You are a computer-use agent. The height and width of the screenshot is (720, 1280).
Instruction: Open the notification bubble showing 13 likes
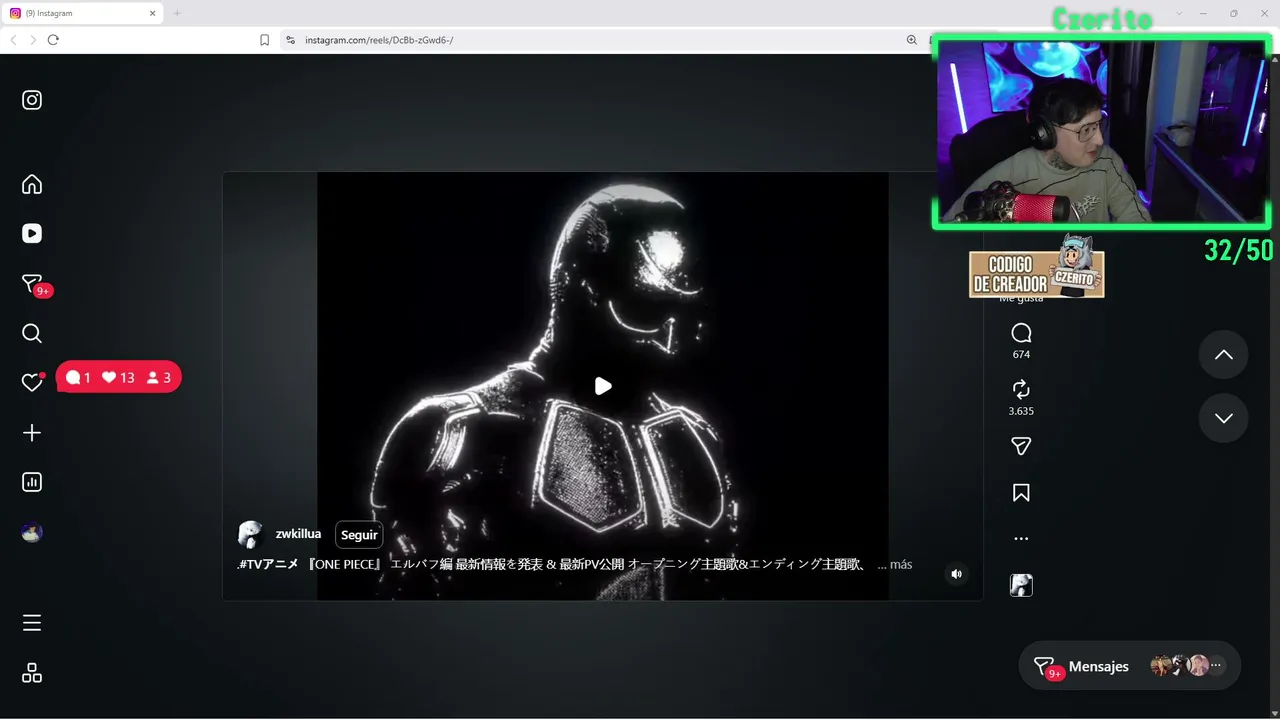click(119, 377)
